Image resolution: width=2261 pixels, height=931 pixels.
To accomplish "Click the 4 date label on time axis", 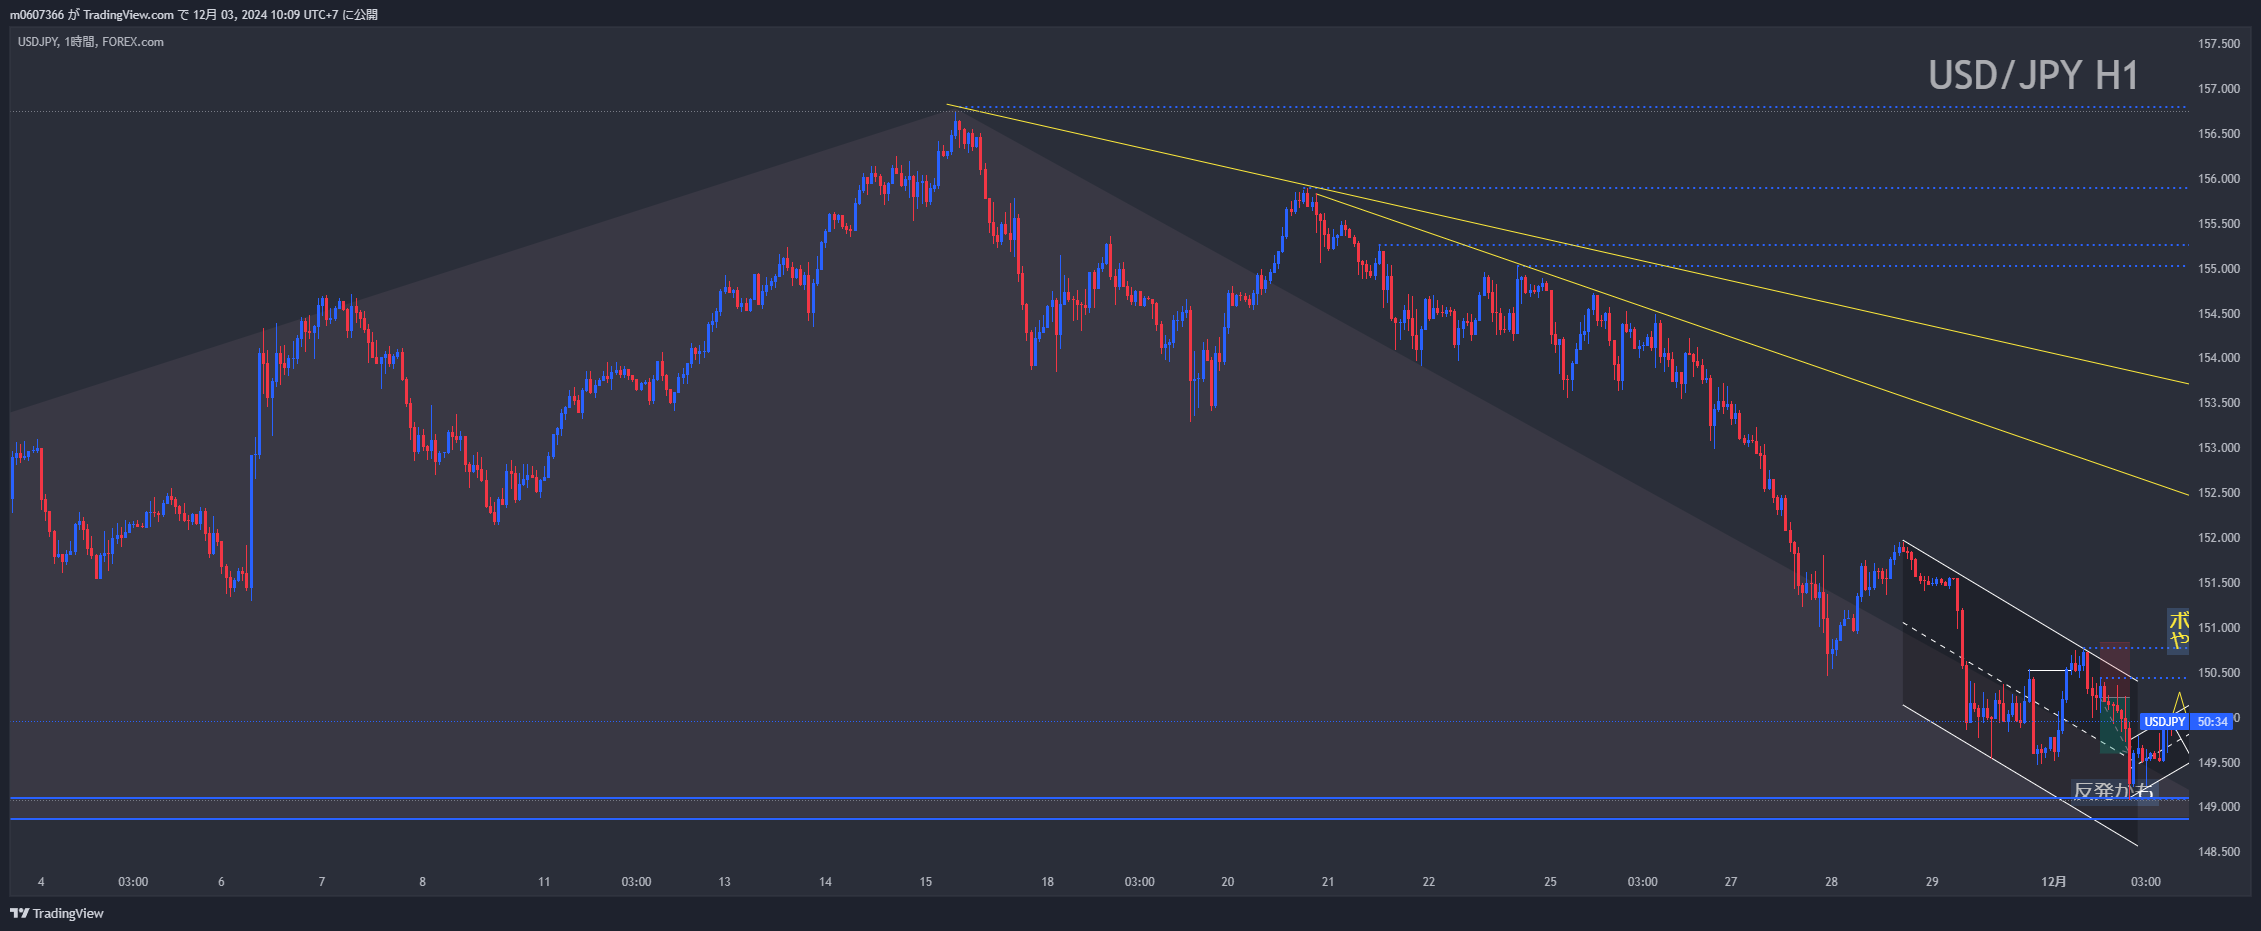I will (x=41, y=882).
